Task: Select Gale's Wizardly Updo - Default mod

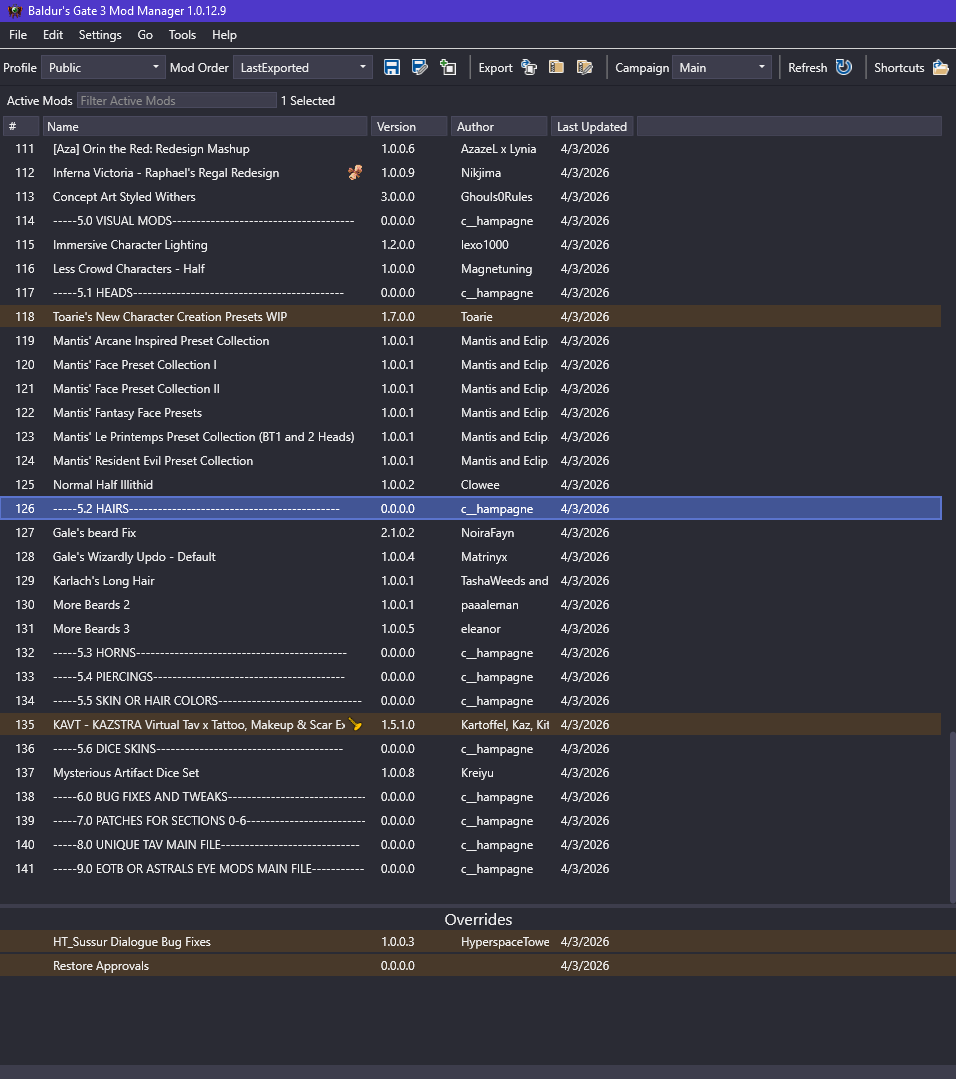Action: (471, 557)
